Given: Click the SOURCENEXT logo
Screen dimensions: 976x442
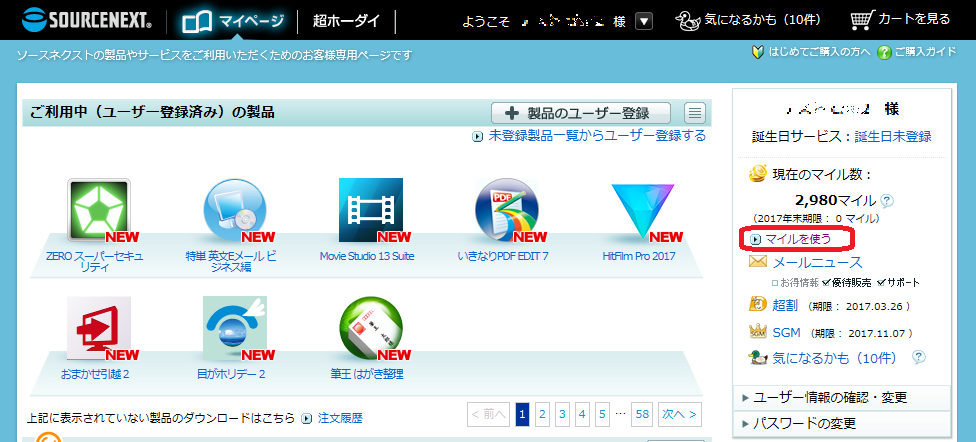Looking at the screenshot, I should (86, 21).
